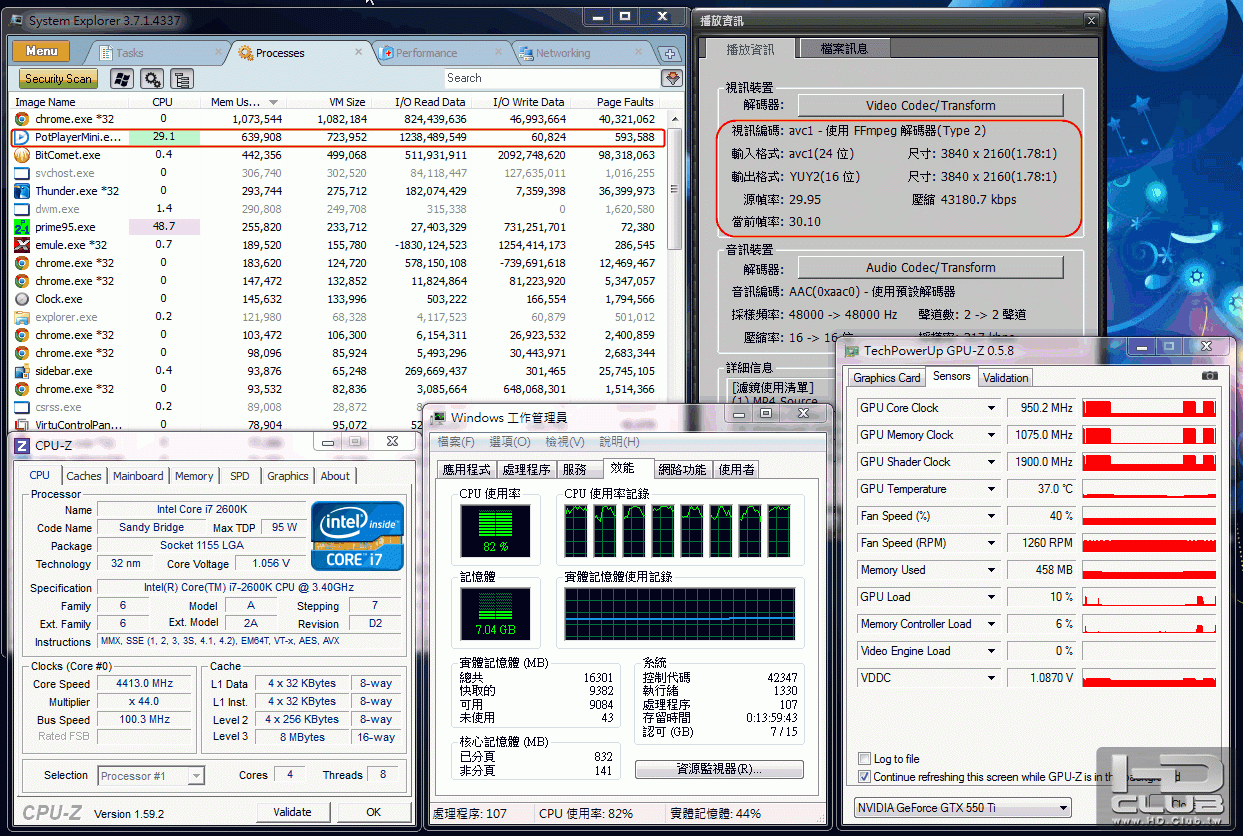The width and height of the screenshot is (1243, 836).
Task: Open the 說明(H) menu in Task Manager
Action: 619,442
